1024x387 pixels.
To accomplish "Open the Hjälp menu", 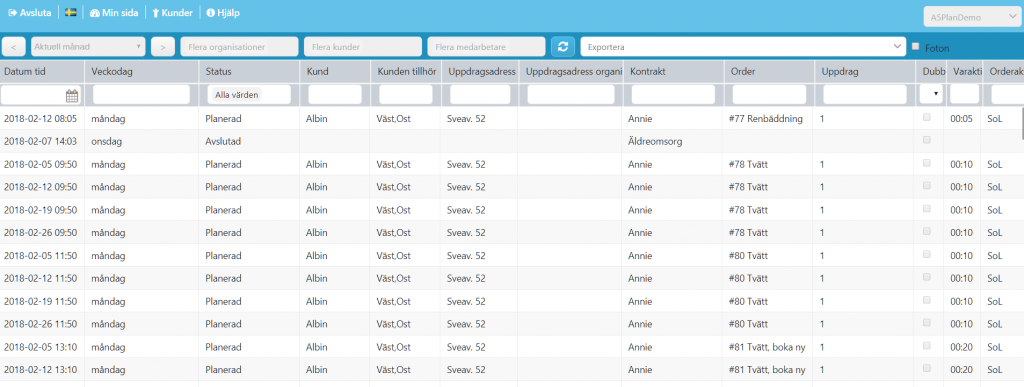I will coord(223,13).
